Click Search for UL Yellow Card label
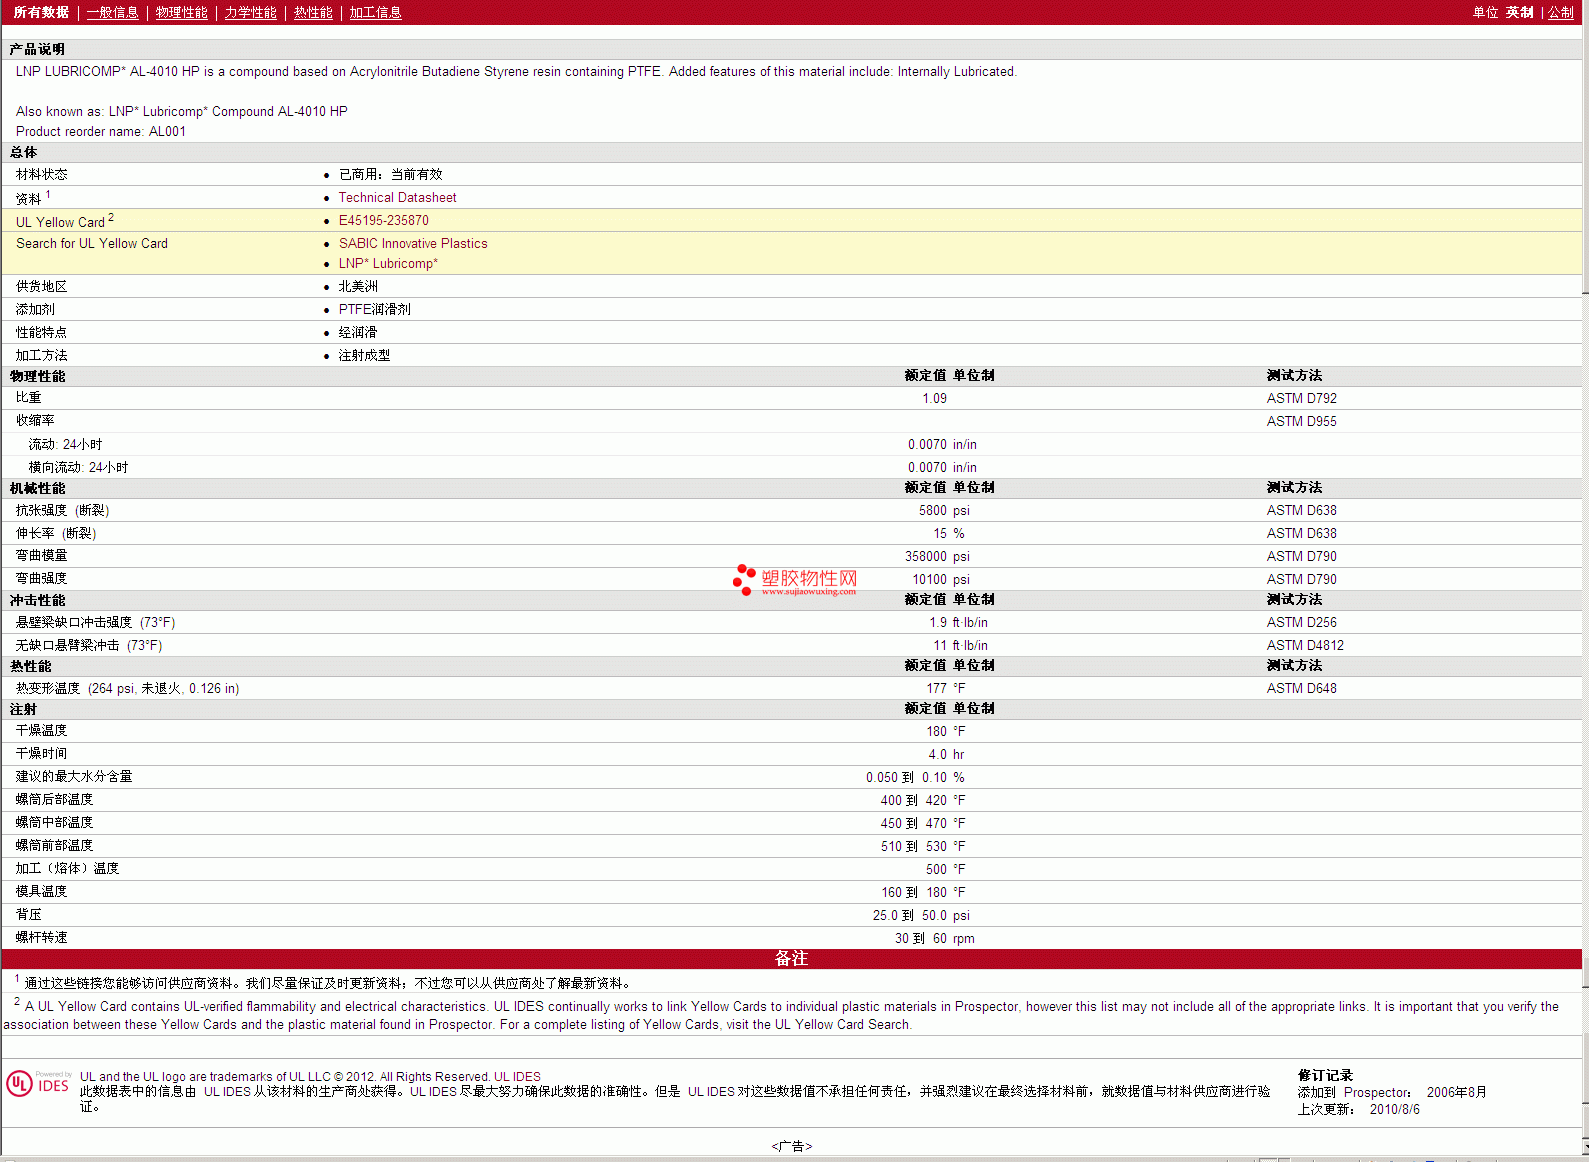Image resolution: width=1589 pixels, height=1162 pixels. click(x=92, y=244)
